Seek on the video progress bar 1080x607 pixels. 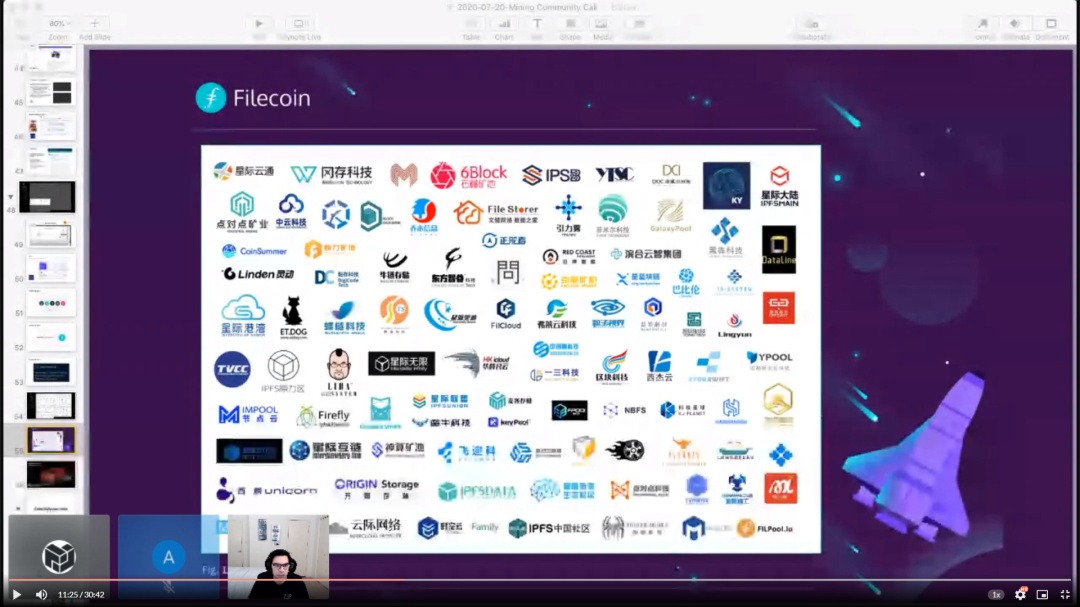540,580
